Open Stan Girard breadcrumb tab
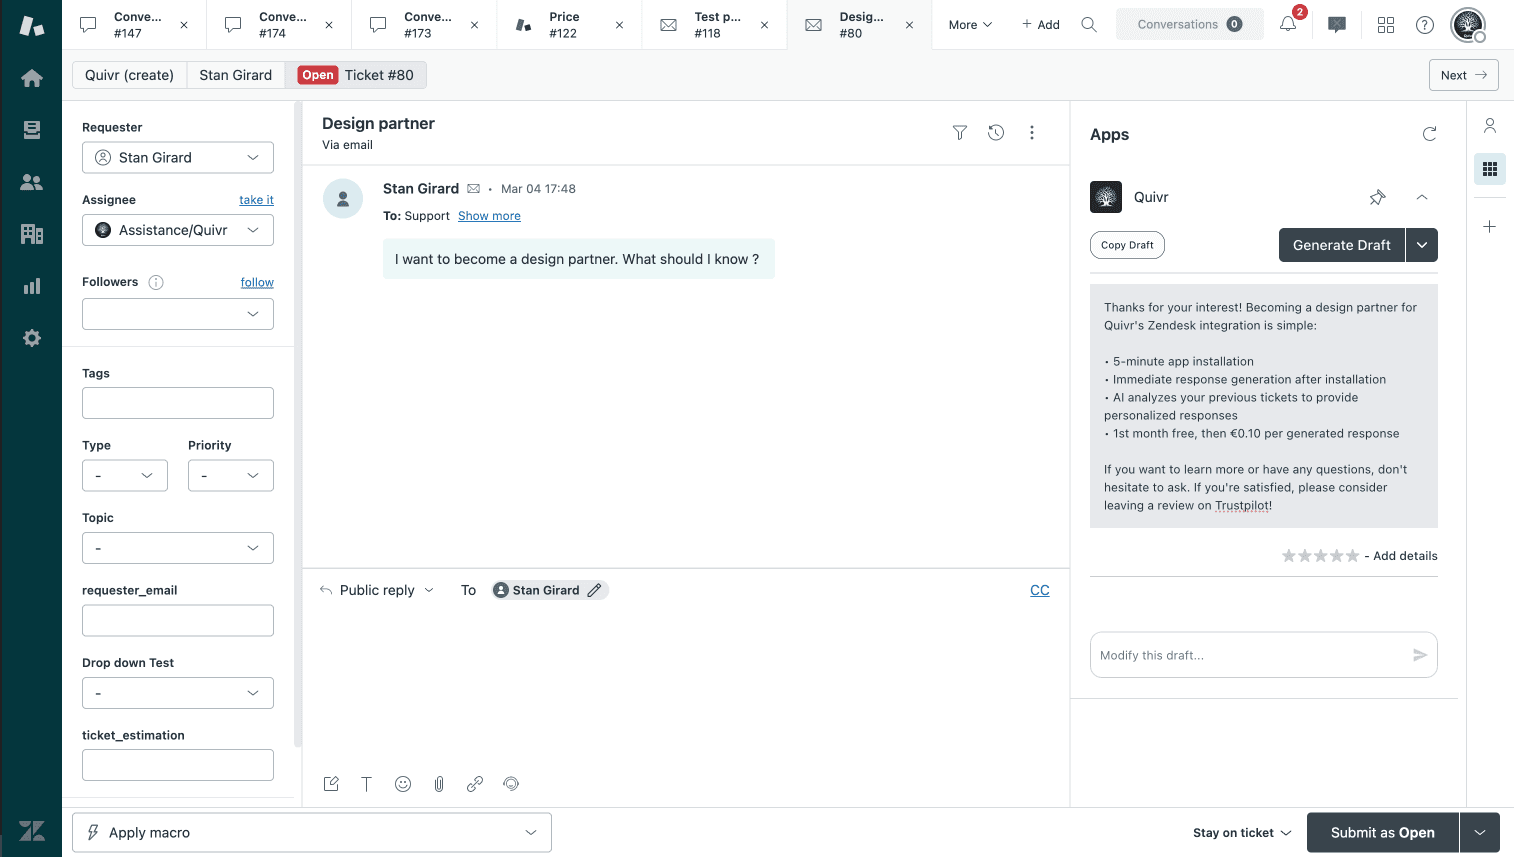1514x857 pixels. pyautogui.click(x=236, y=75)
